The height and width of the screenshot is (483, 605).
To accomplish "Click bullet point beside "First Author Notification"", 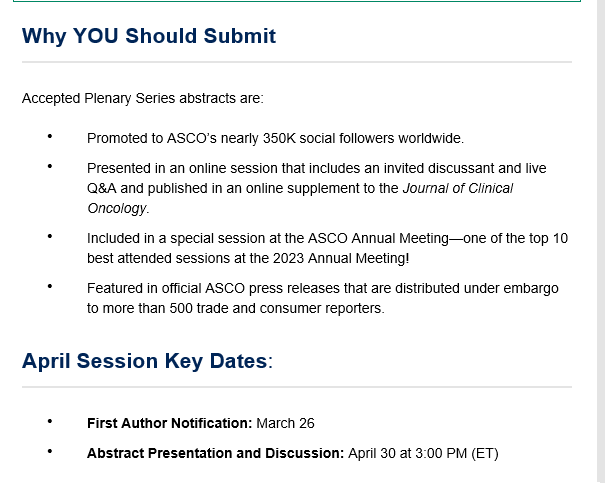I will click(50, 421).
